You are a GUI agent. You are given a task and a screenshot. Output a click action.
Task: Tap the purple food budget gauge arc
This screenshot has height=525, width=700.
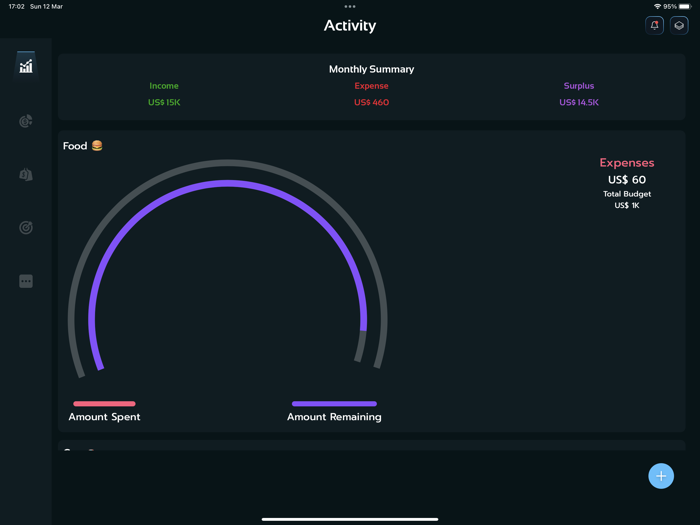(228, 183)
